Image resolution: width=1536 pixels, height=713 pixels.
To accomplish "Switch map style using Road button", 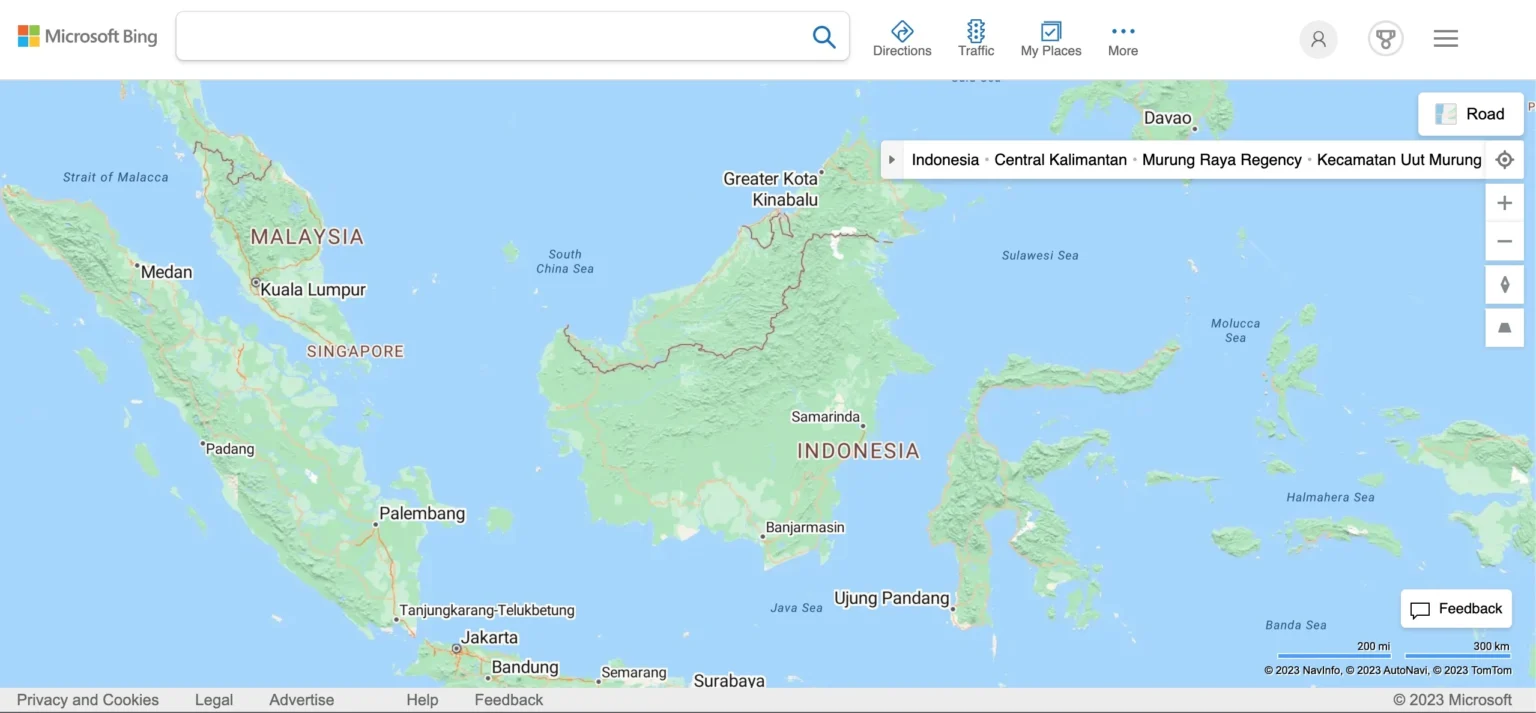I will (x=1470, y=114).
